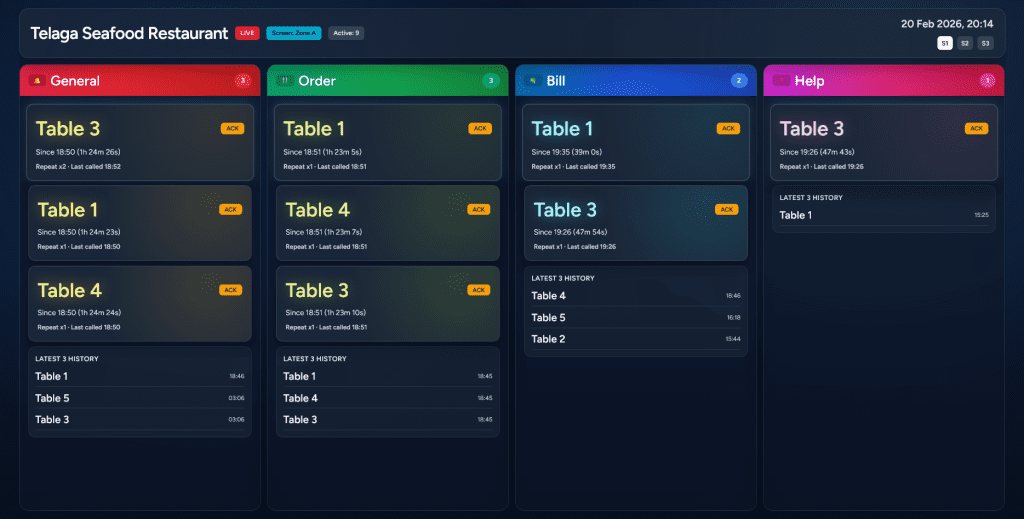The height and width of the screenshot is (519, 1024).
Task: Click Bill column count badge
Action: click(739, 81)
